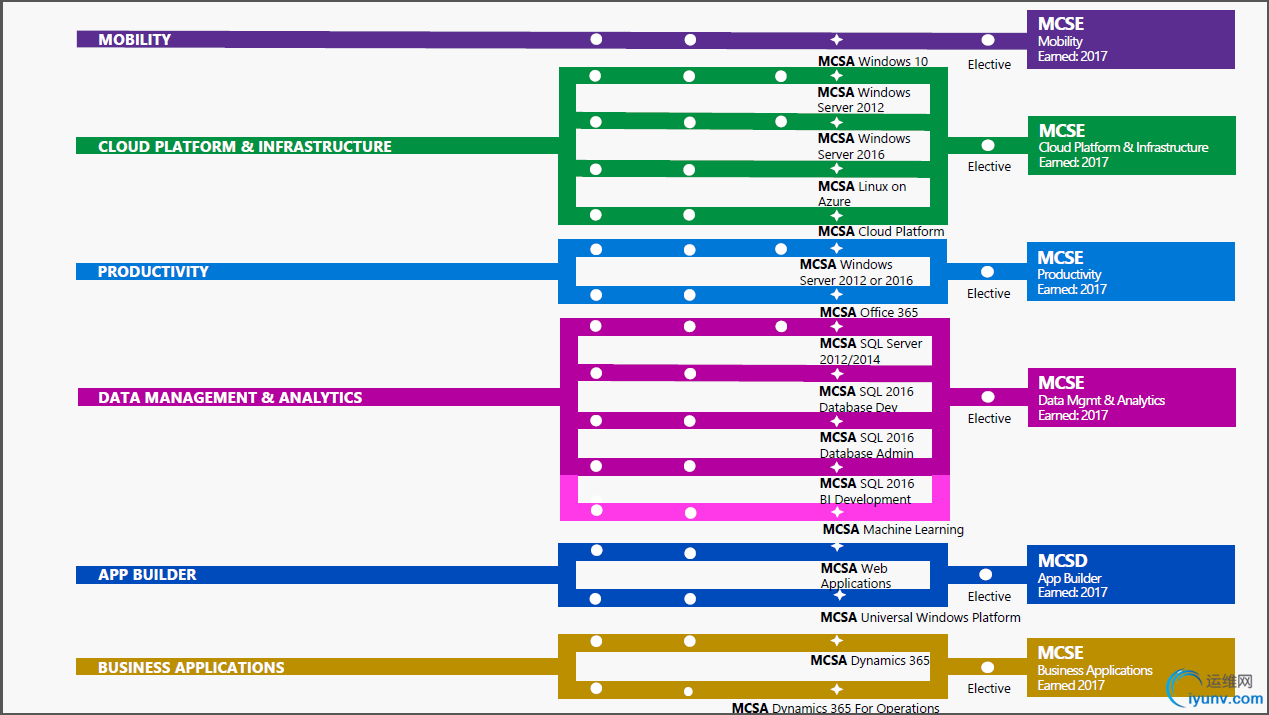Select the CLOUD PLATFORM & INFRASTRUCTURE track label
1269x715 pixels.
coord(245,146)
